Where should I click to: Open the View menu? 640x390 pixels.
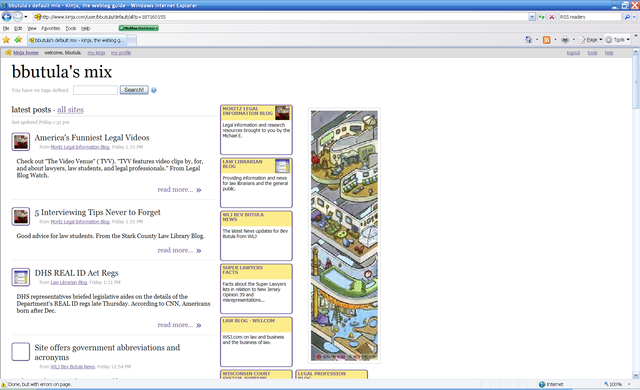point(32,28)
